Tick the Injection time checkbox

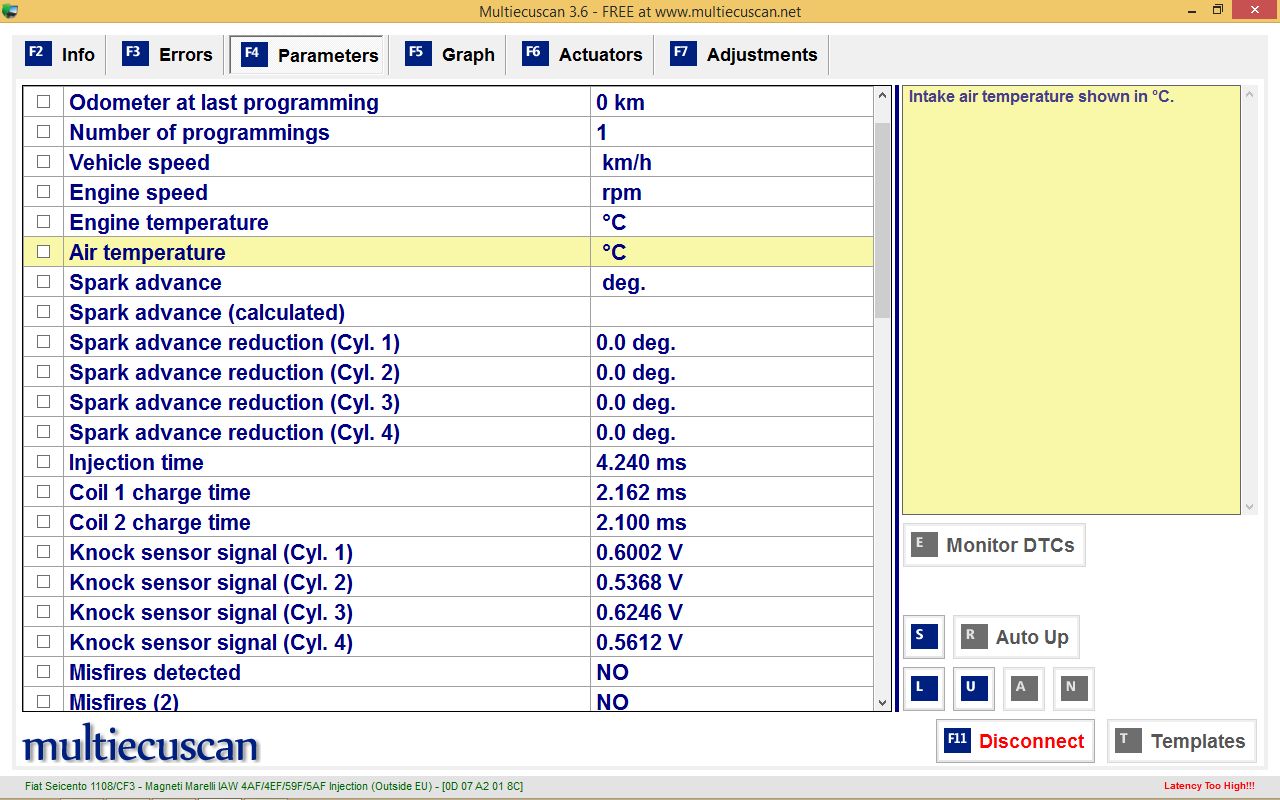(x=43, y=462)
